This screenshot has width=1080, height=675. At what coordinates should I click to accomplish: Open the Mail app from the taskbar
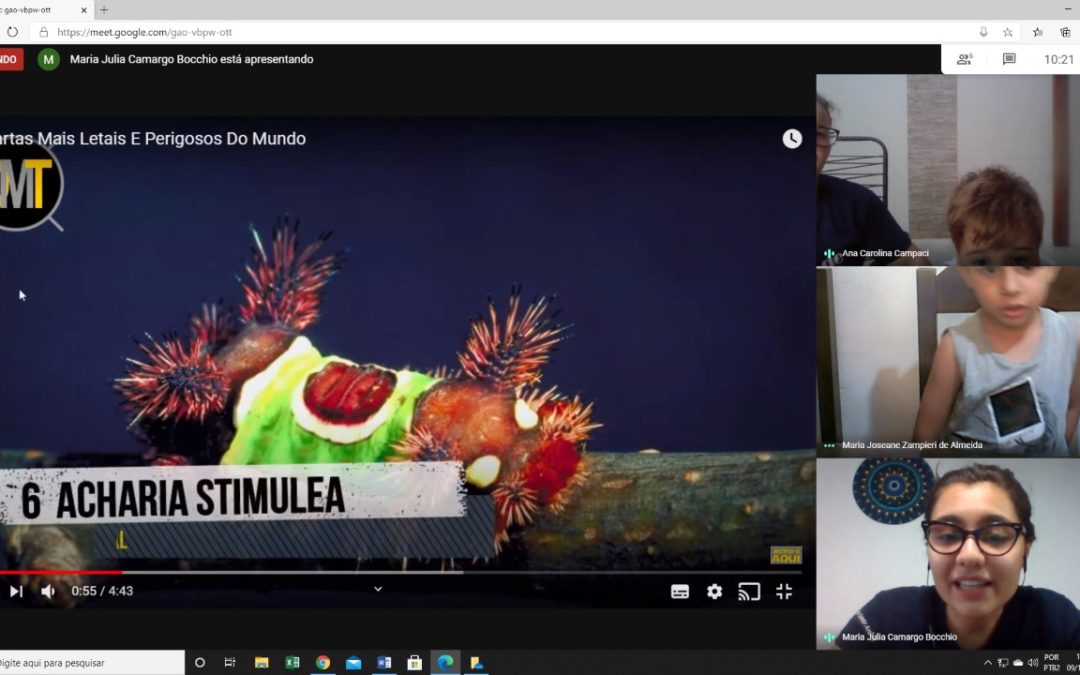[x=353, y=663]
